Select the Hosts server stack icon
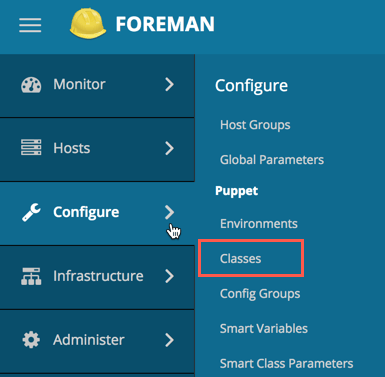 (31, 148)
